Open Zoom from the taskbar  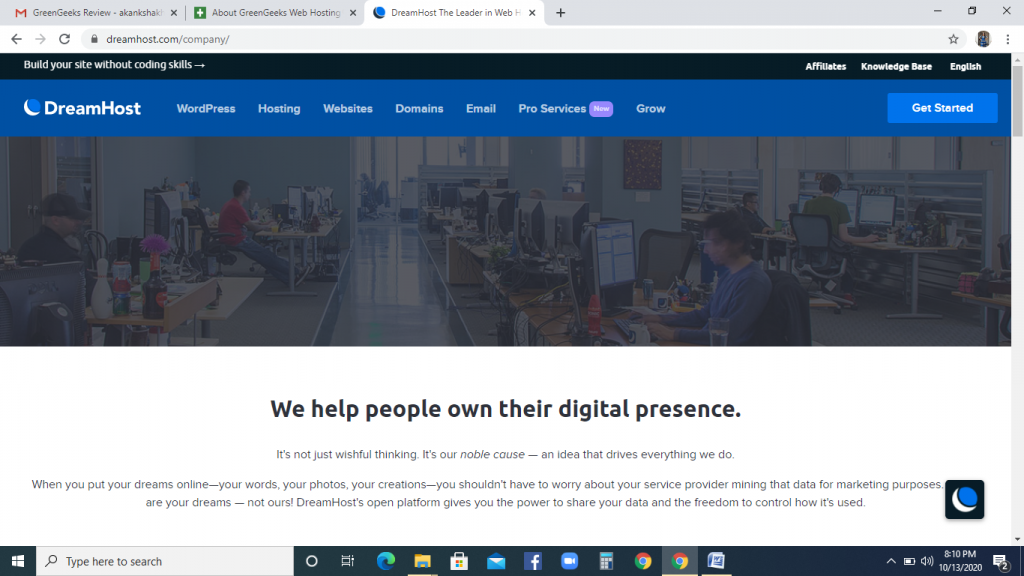569,561
